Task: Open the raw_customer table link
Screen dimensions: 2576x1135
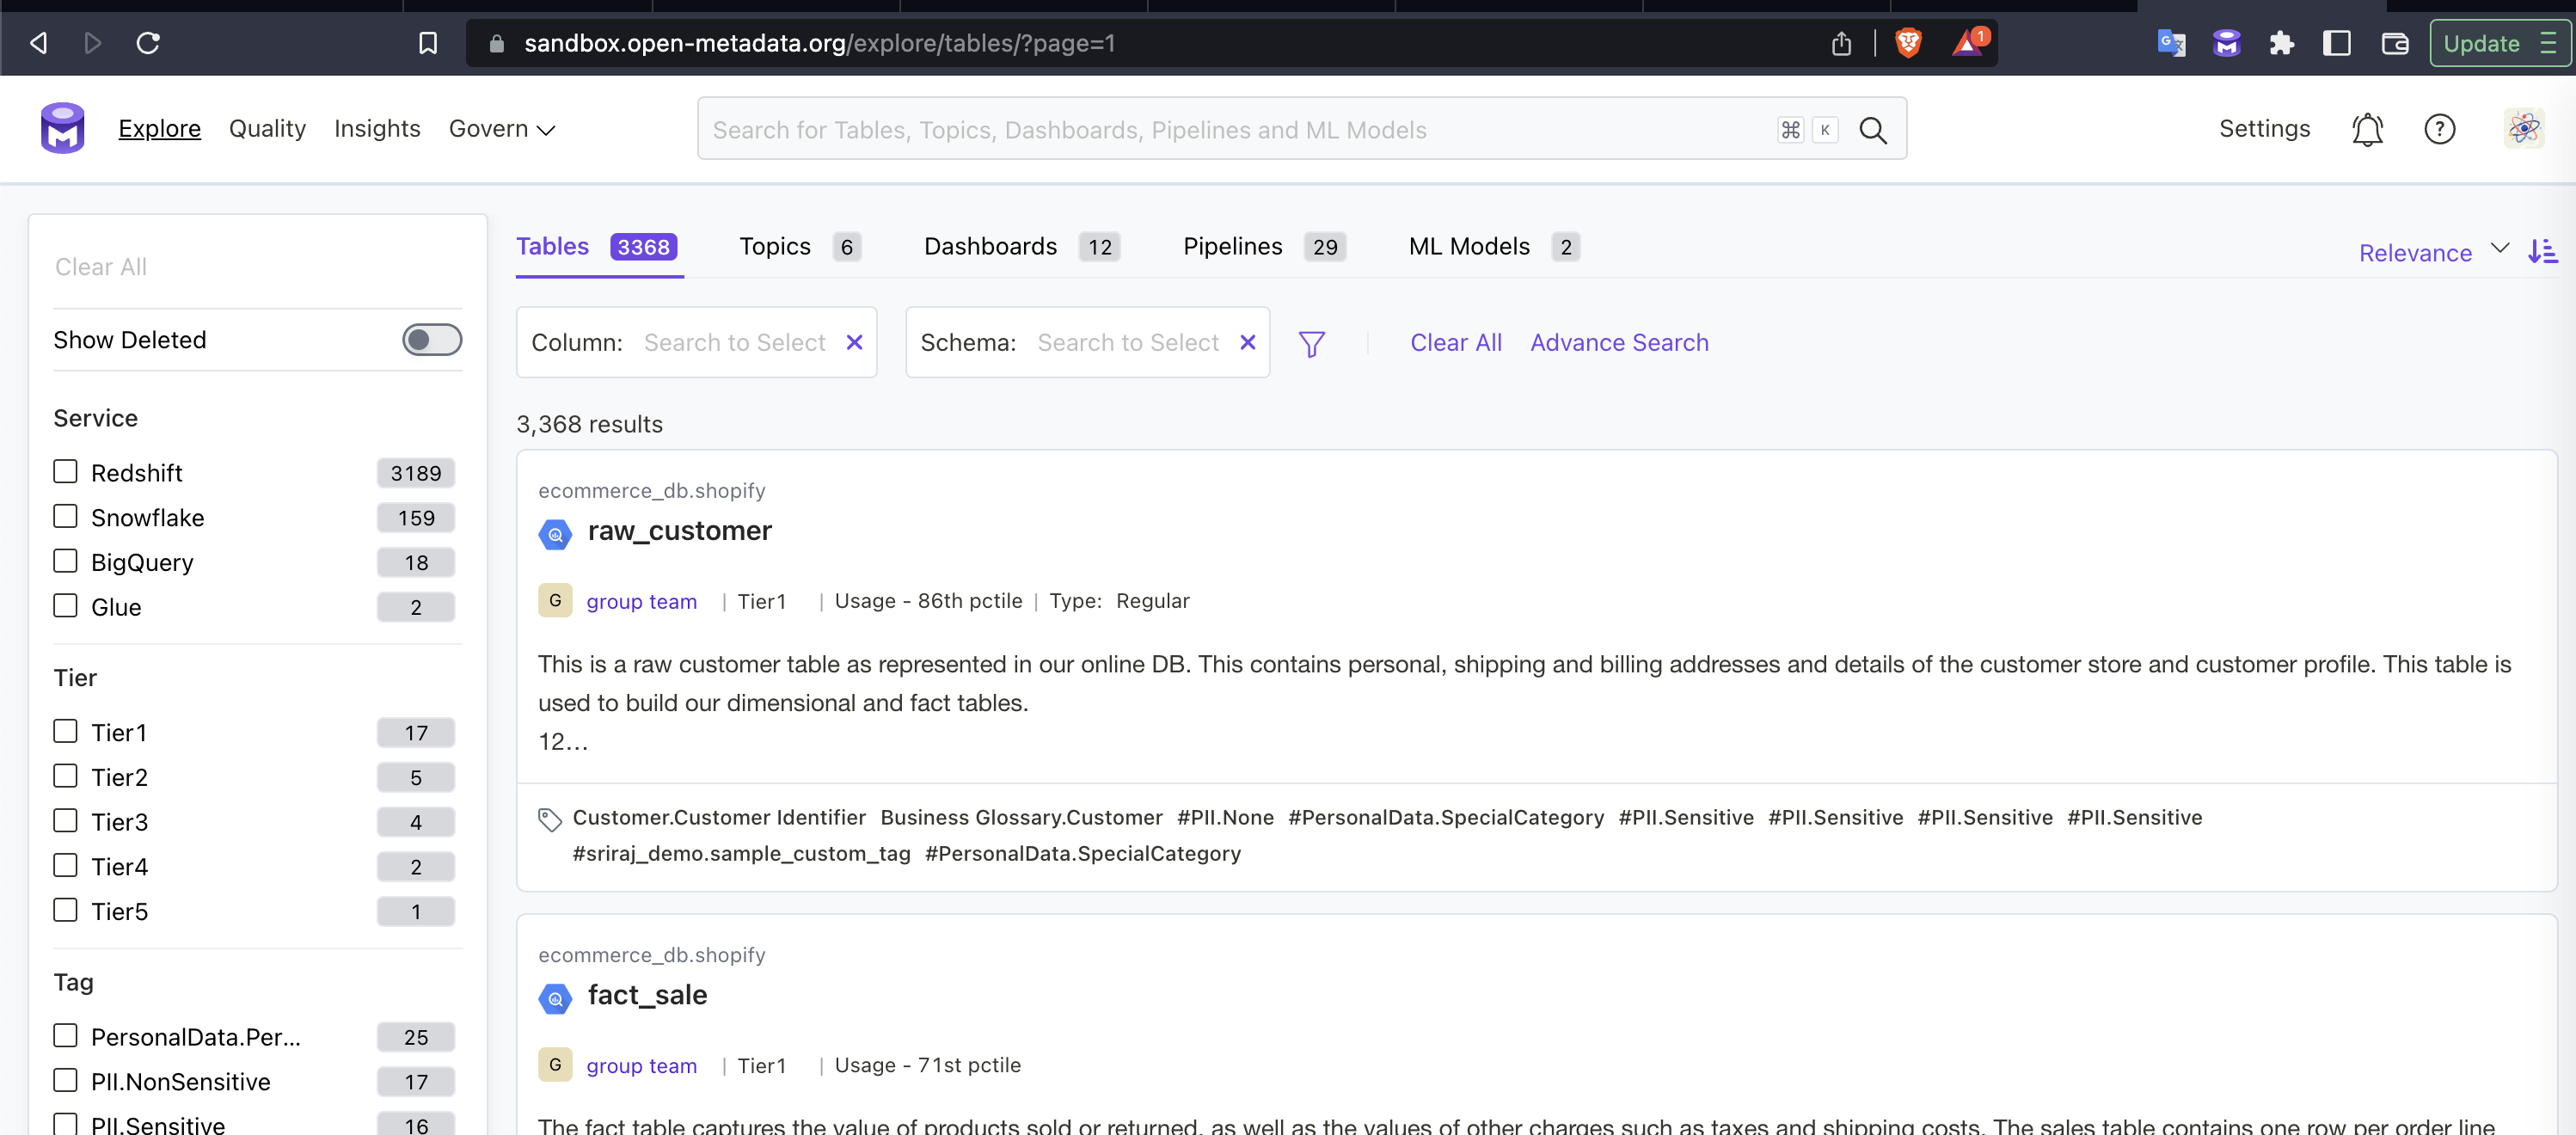Action: click(x=679, y=531)
